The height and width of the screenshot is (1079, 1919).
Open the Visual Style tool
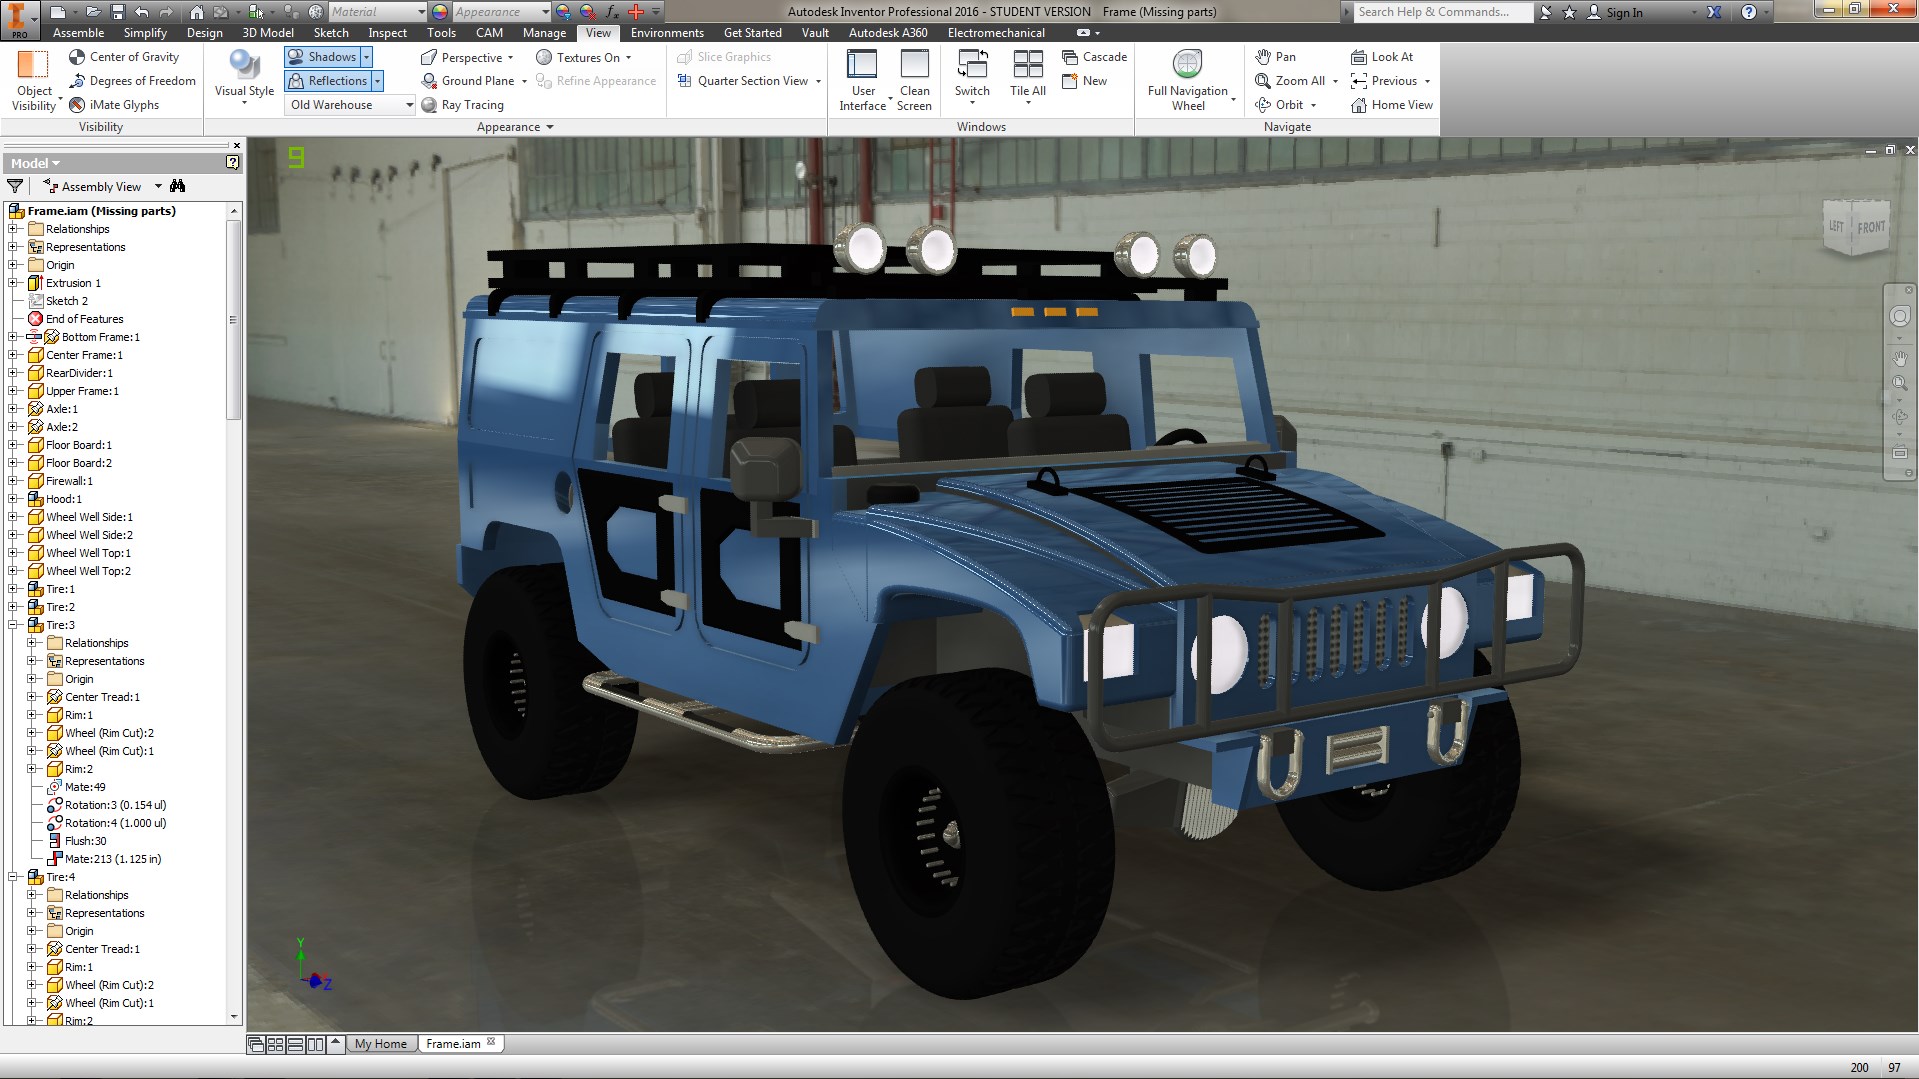244,75
